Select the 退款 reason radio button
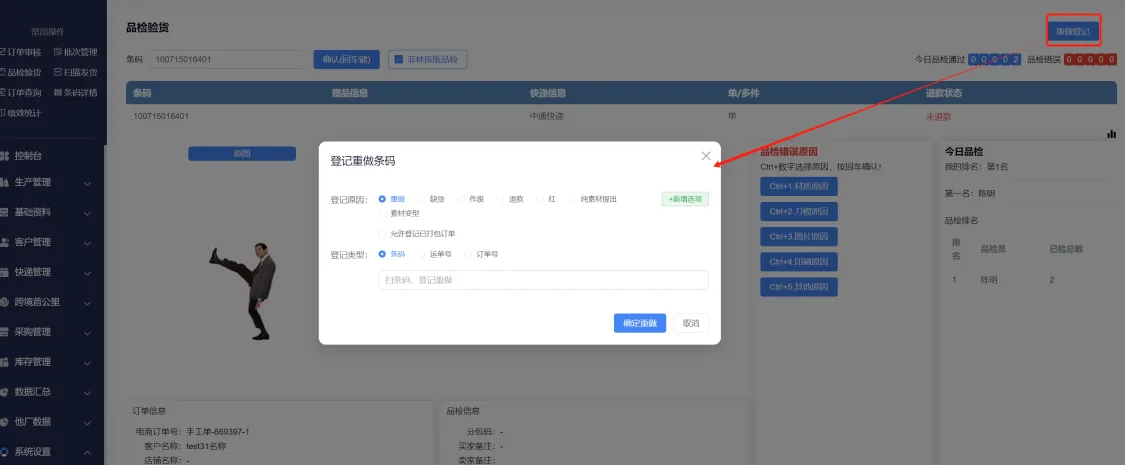 pyautogui.click(x=501, y=199)
